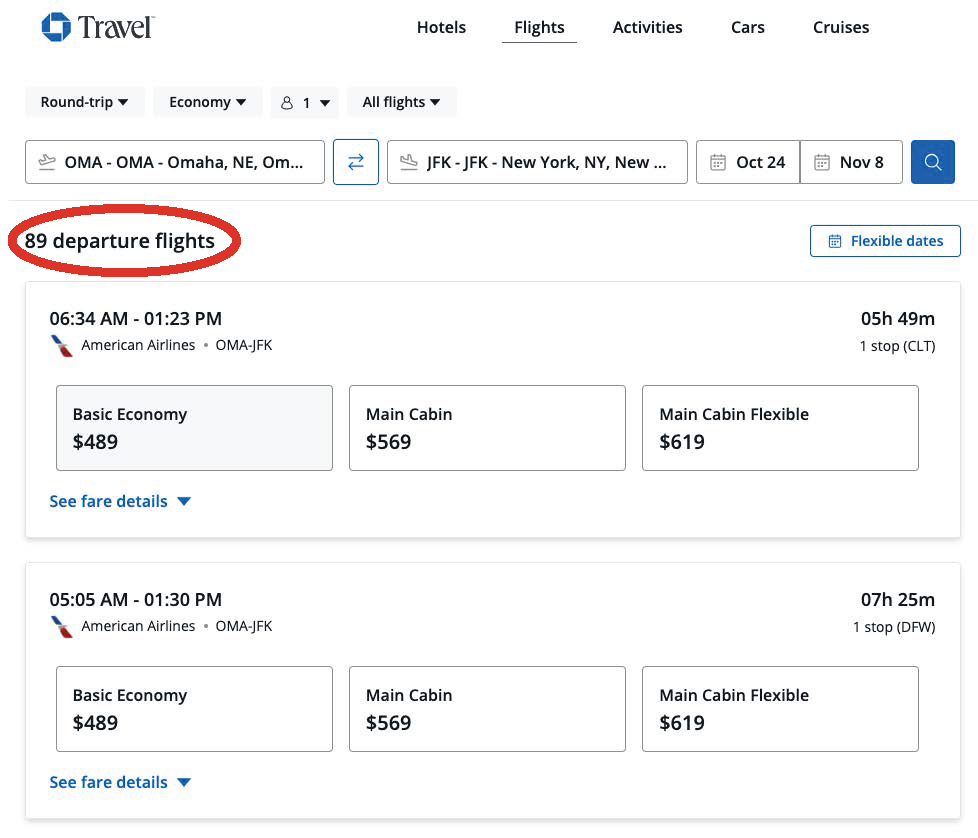
Task: Switch to the Hotels tab
Action: [x=442, y=27]
